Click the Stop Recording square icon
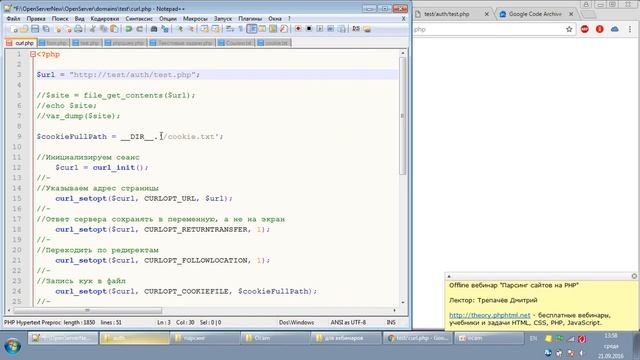Image resolution: width=640 pixels, height=360 pixels. point(309,29)
